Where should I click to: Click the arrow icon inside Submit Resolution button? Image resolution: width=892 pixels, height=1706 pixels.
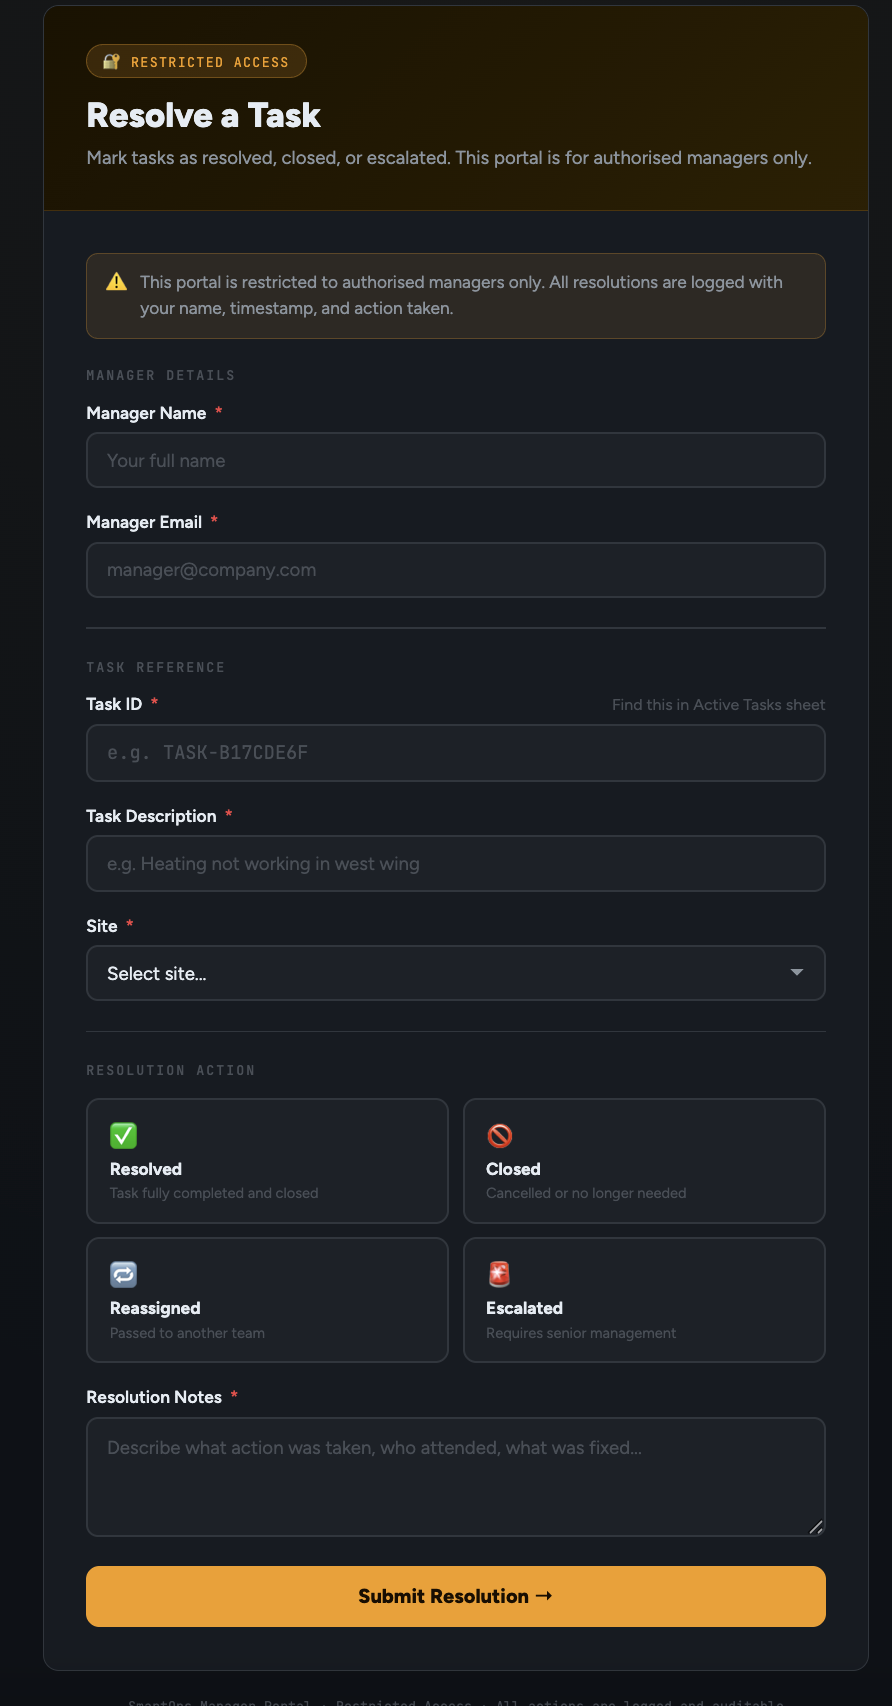pyautogui.click(x=544, y=1596)
